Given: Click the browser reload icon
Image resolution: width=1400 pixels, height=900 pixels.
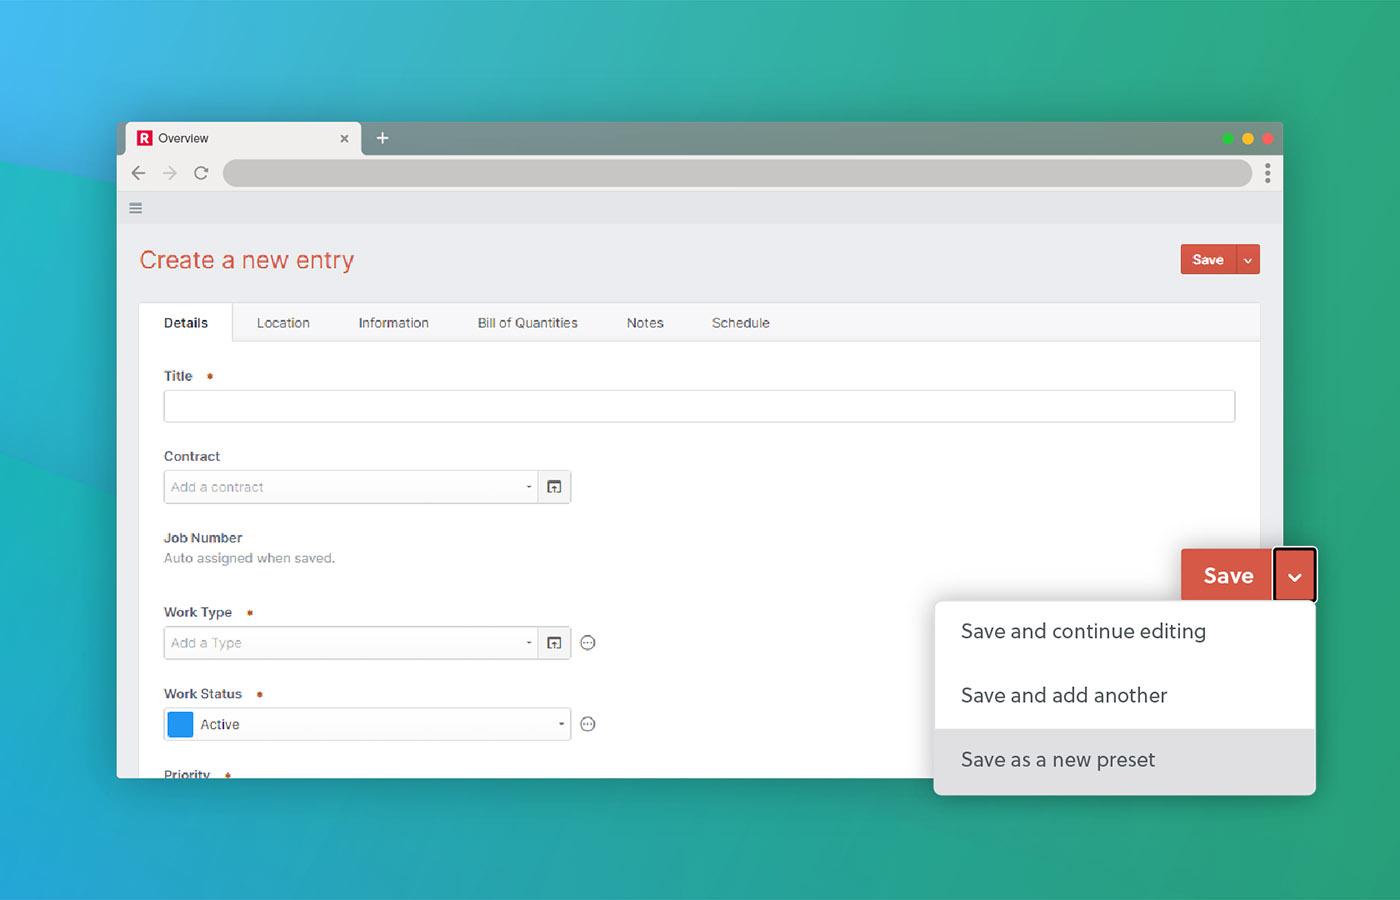Looking at the screenshot, I should pos(201,173).
